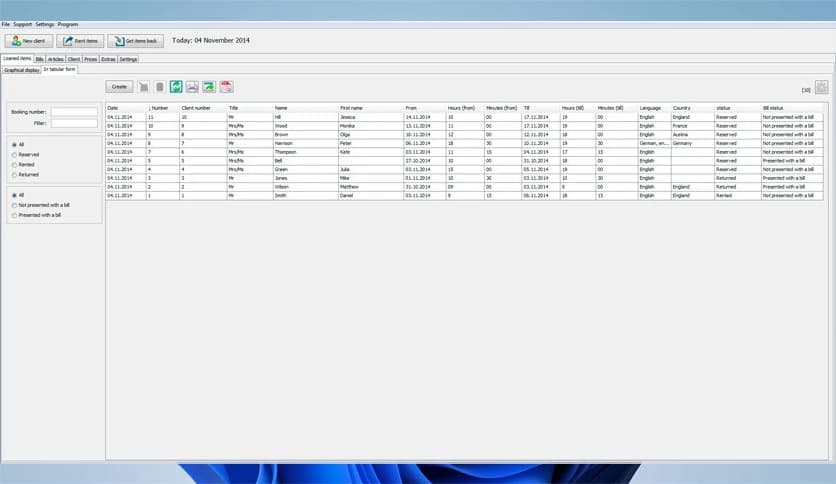The height and width of the screenshot is (484, 836).
Task: Select the Rented radio button filter
Action: click(x=14, y=165)
